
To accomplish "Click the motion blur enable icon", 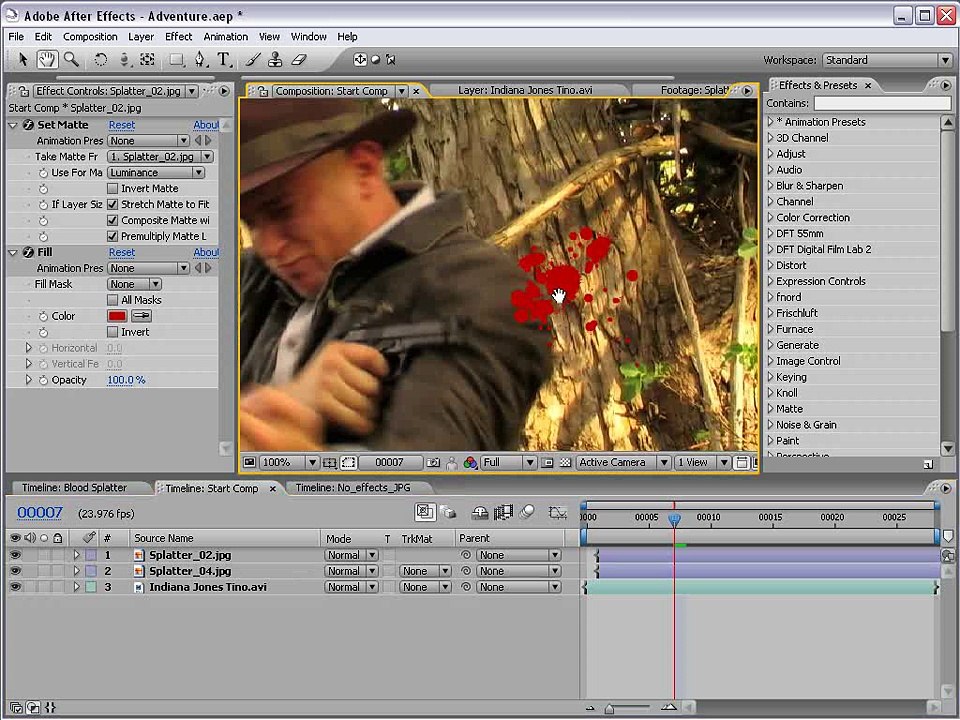I will (x=527, y=512).
